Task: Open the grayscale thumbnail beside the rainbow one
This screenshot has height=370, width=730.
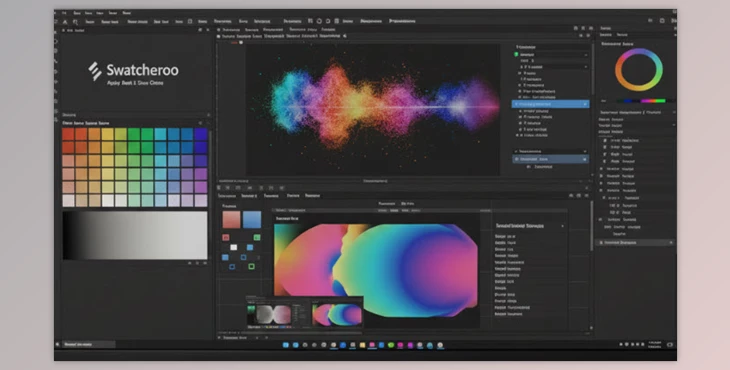Action: click(x=274, y=315)
